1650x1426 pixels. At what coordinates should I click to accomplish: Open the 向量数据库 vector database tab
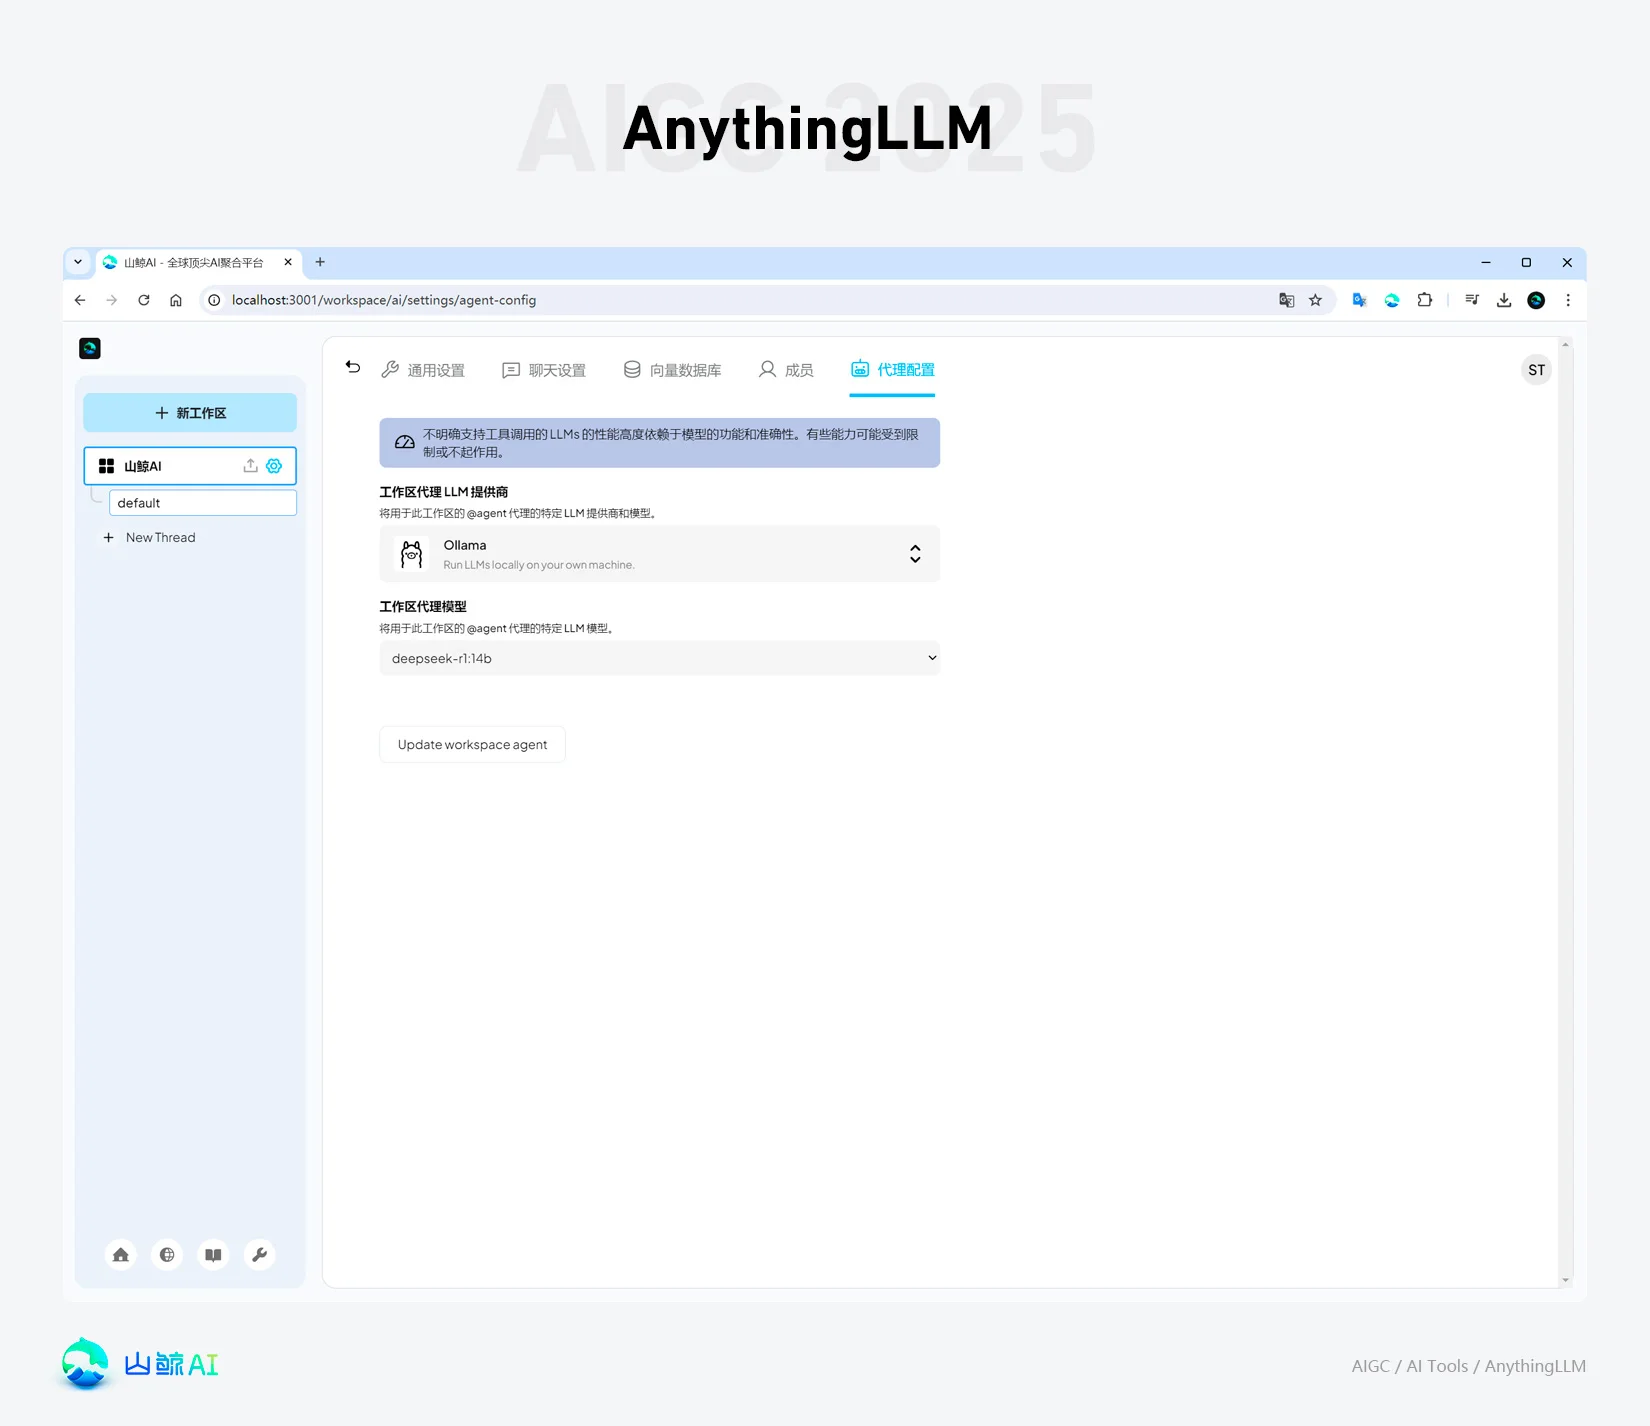coord(672,370)
